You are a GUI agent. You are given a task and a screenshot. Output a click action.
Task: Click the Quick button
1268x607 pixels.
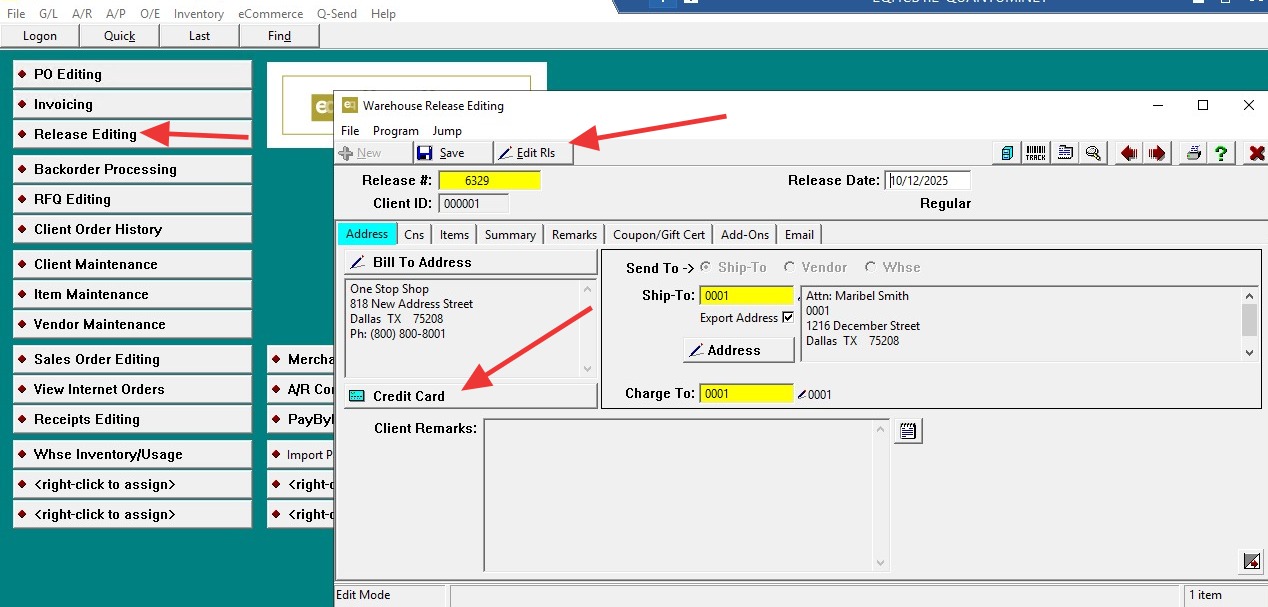[120, 36]
